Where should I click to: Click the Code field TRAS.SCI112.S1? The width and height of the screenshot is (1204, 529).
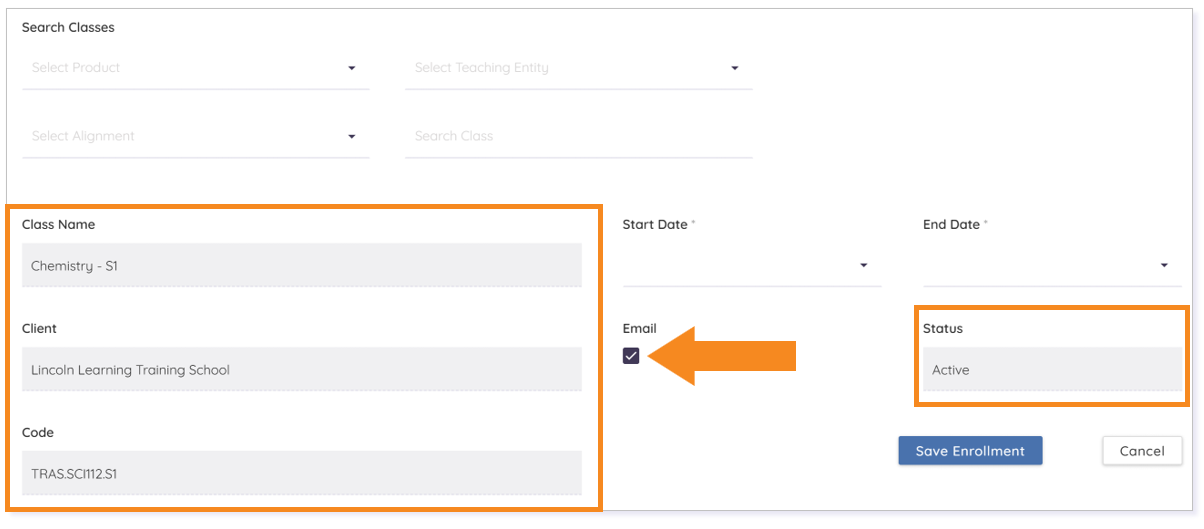point(301,474)
